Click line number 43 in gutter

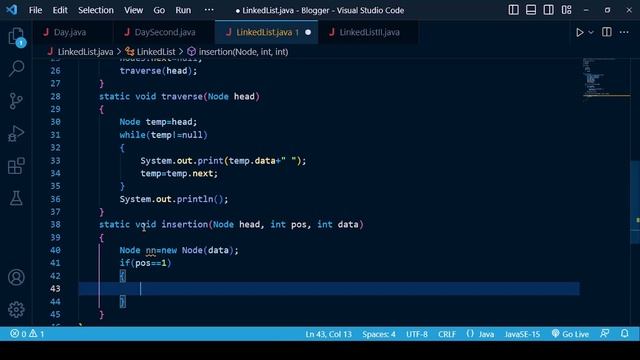point(56,289)
